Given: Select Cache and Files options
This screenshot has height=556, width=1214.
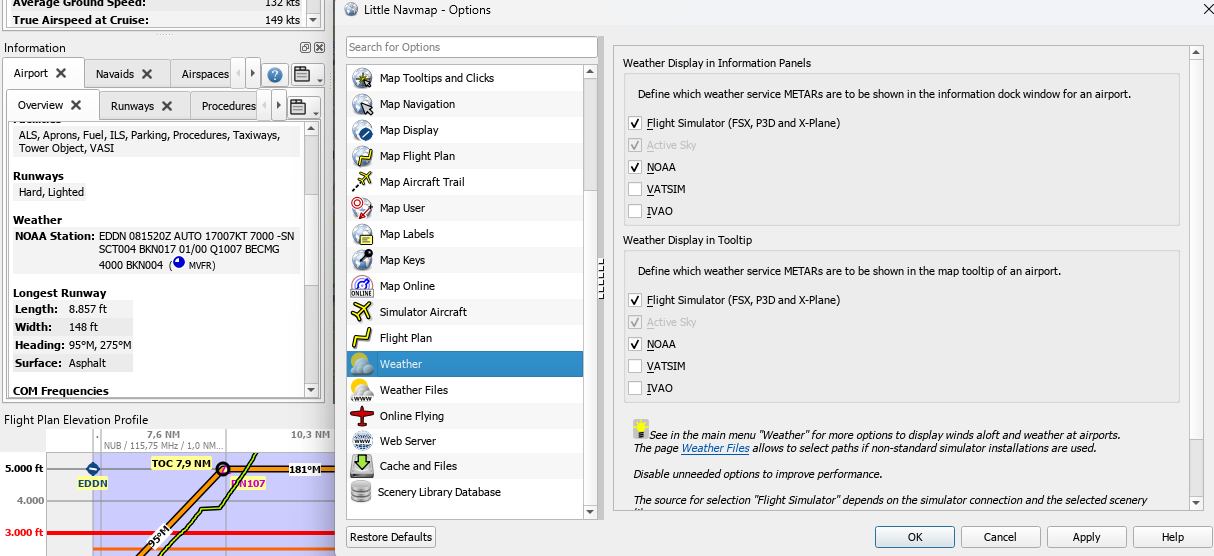Looking at the screenshot, I should [418, 466].
